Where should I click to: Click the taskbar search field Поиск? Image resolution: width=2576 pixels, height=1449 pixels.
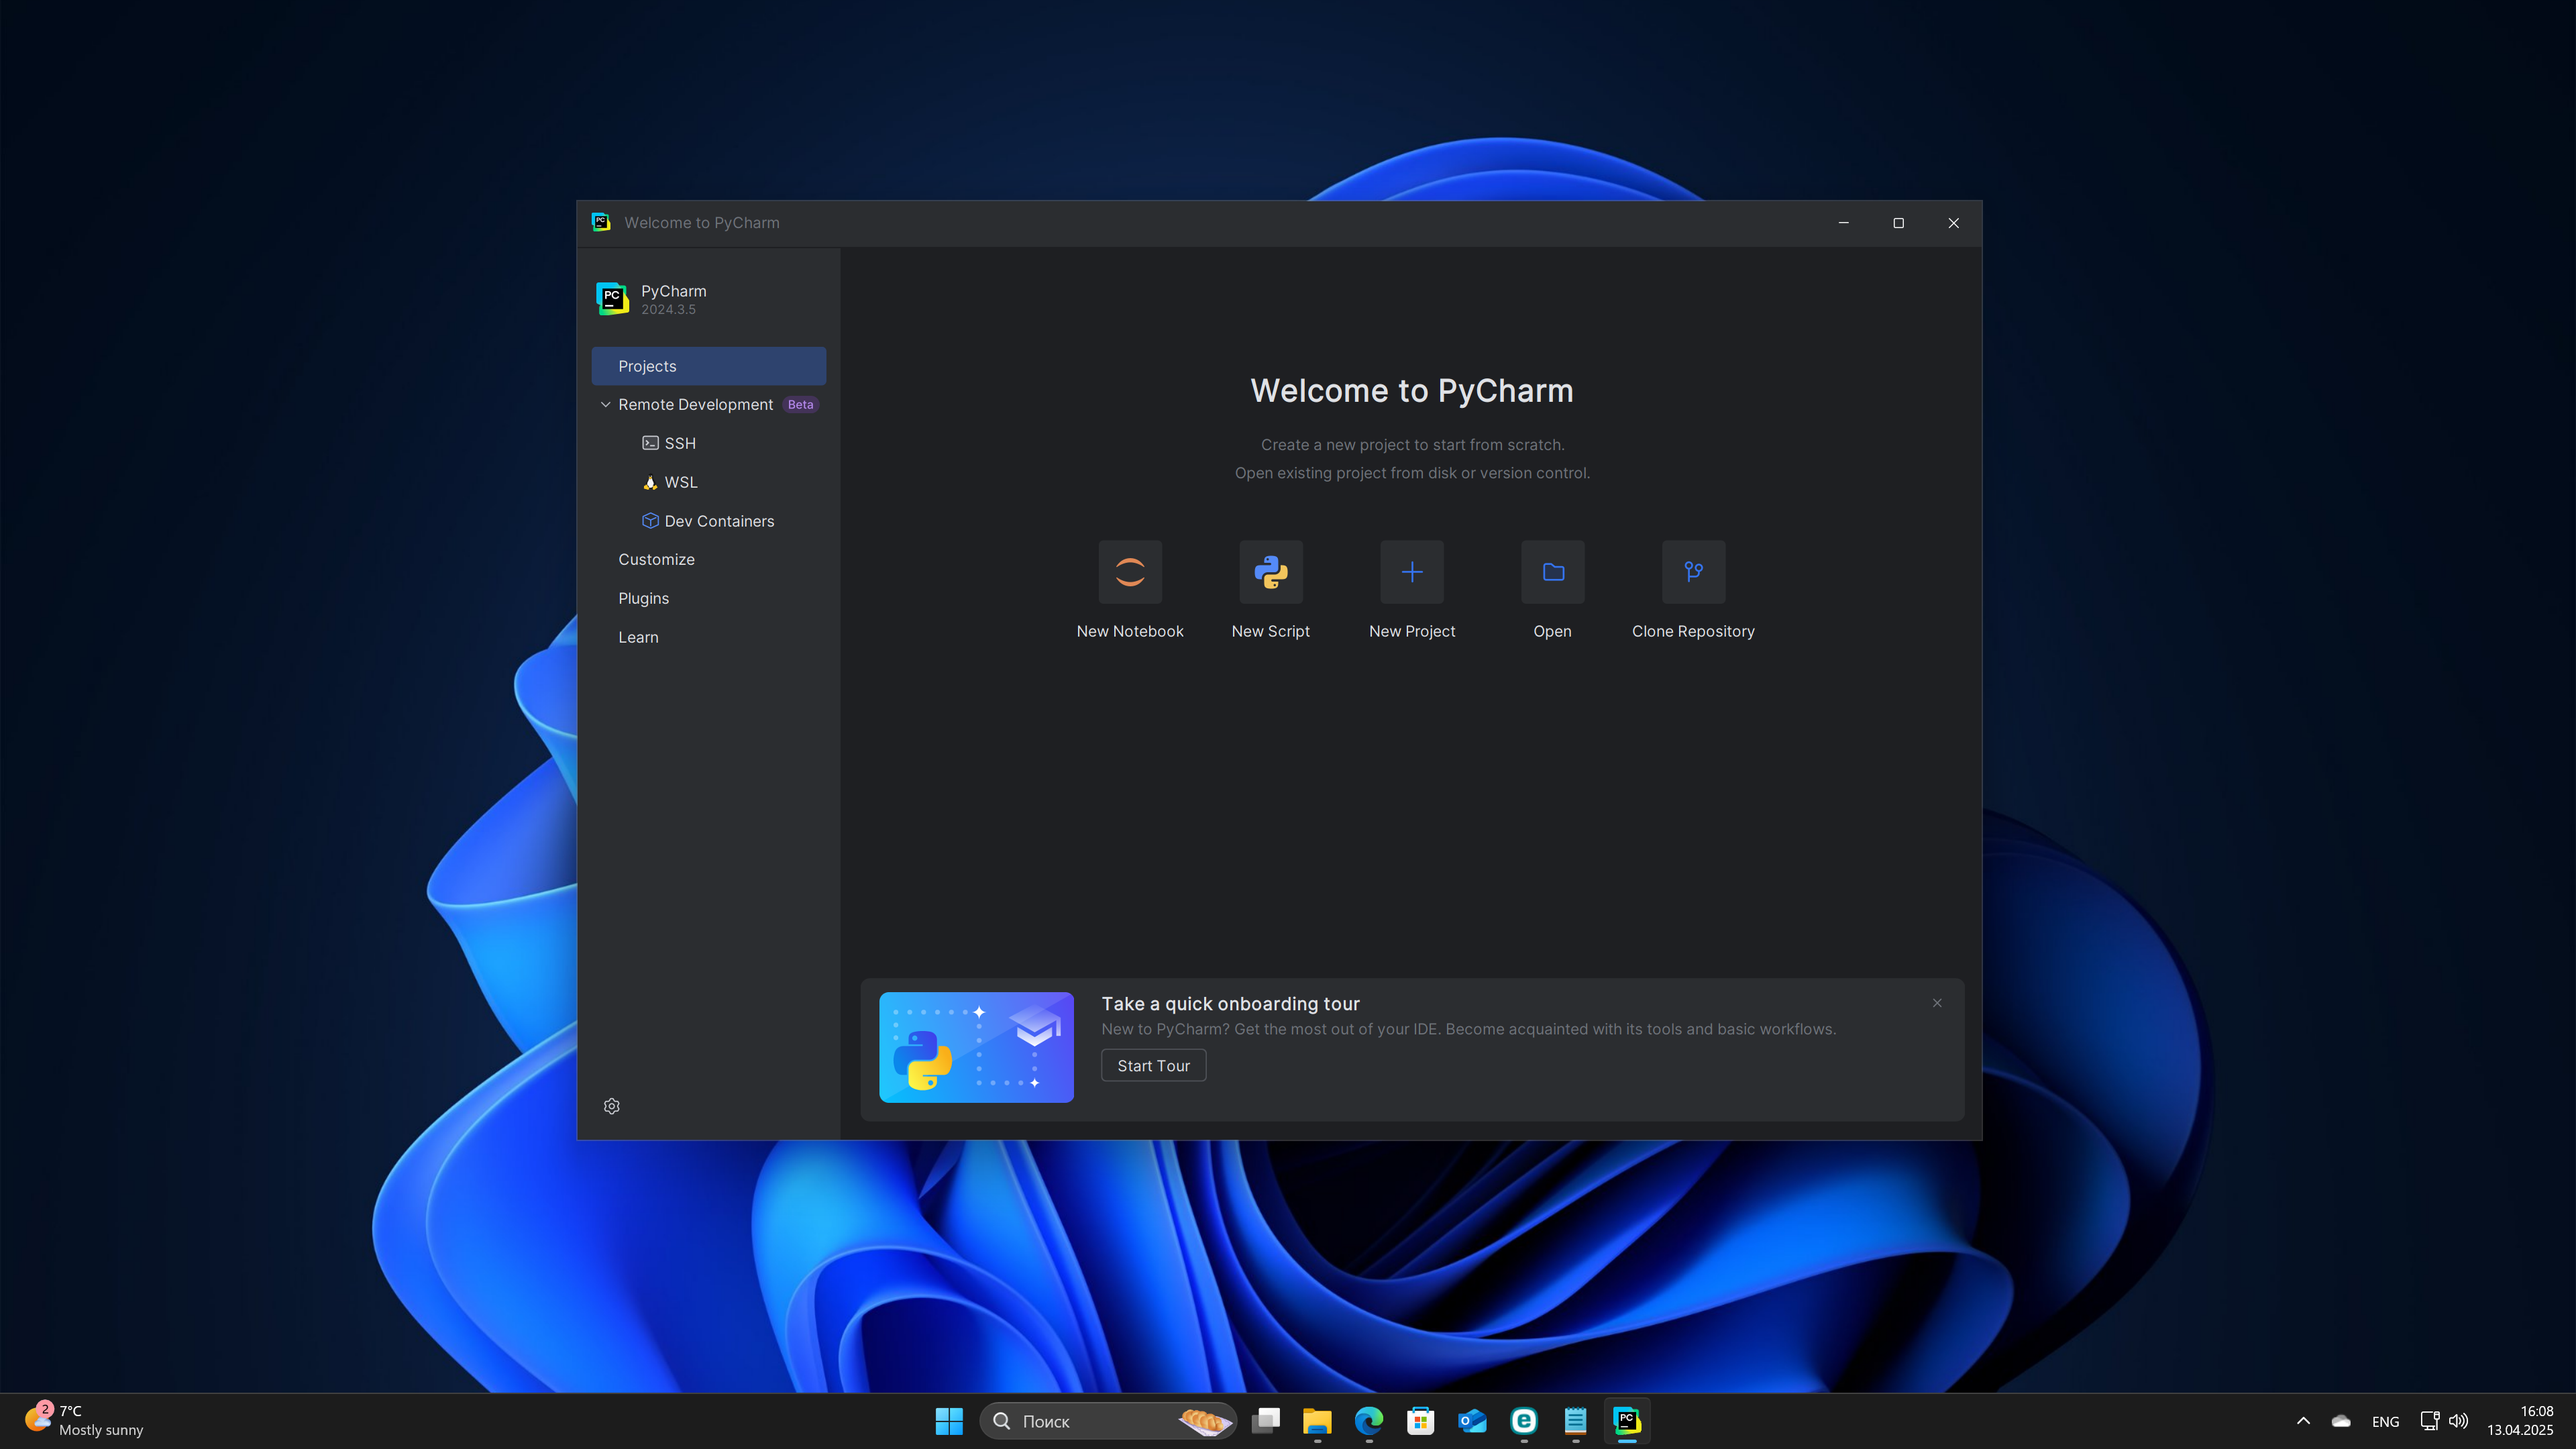pos(1108,1421)
